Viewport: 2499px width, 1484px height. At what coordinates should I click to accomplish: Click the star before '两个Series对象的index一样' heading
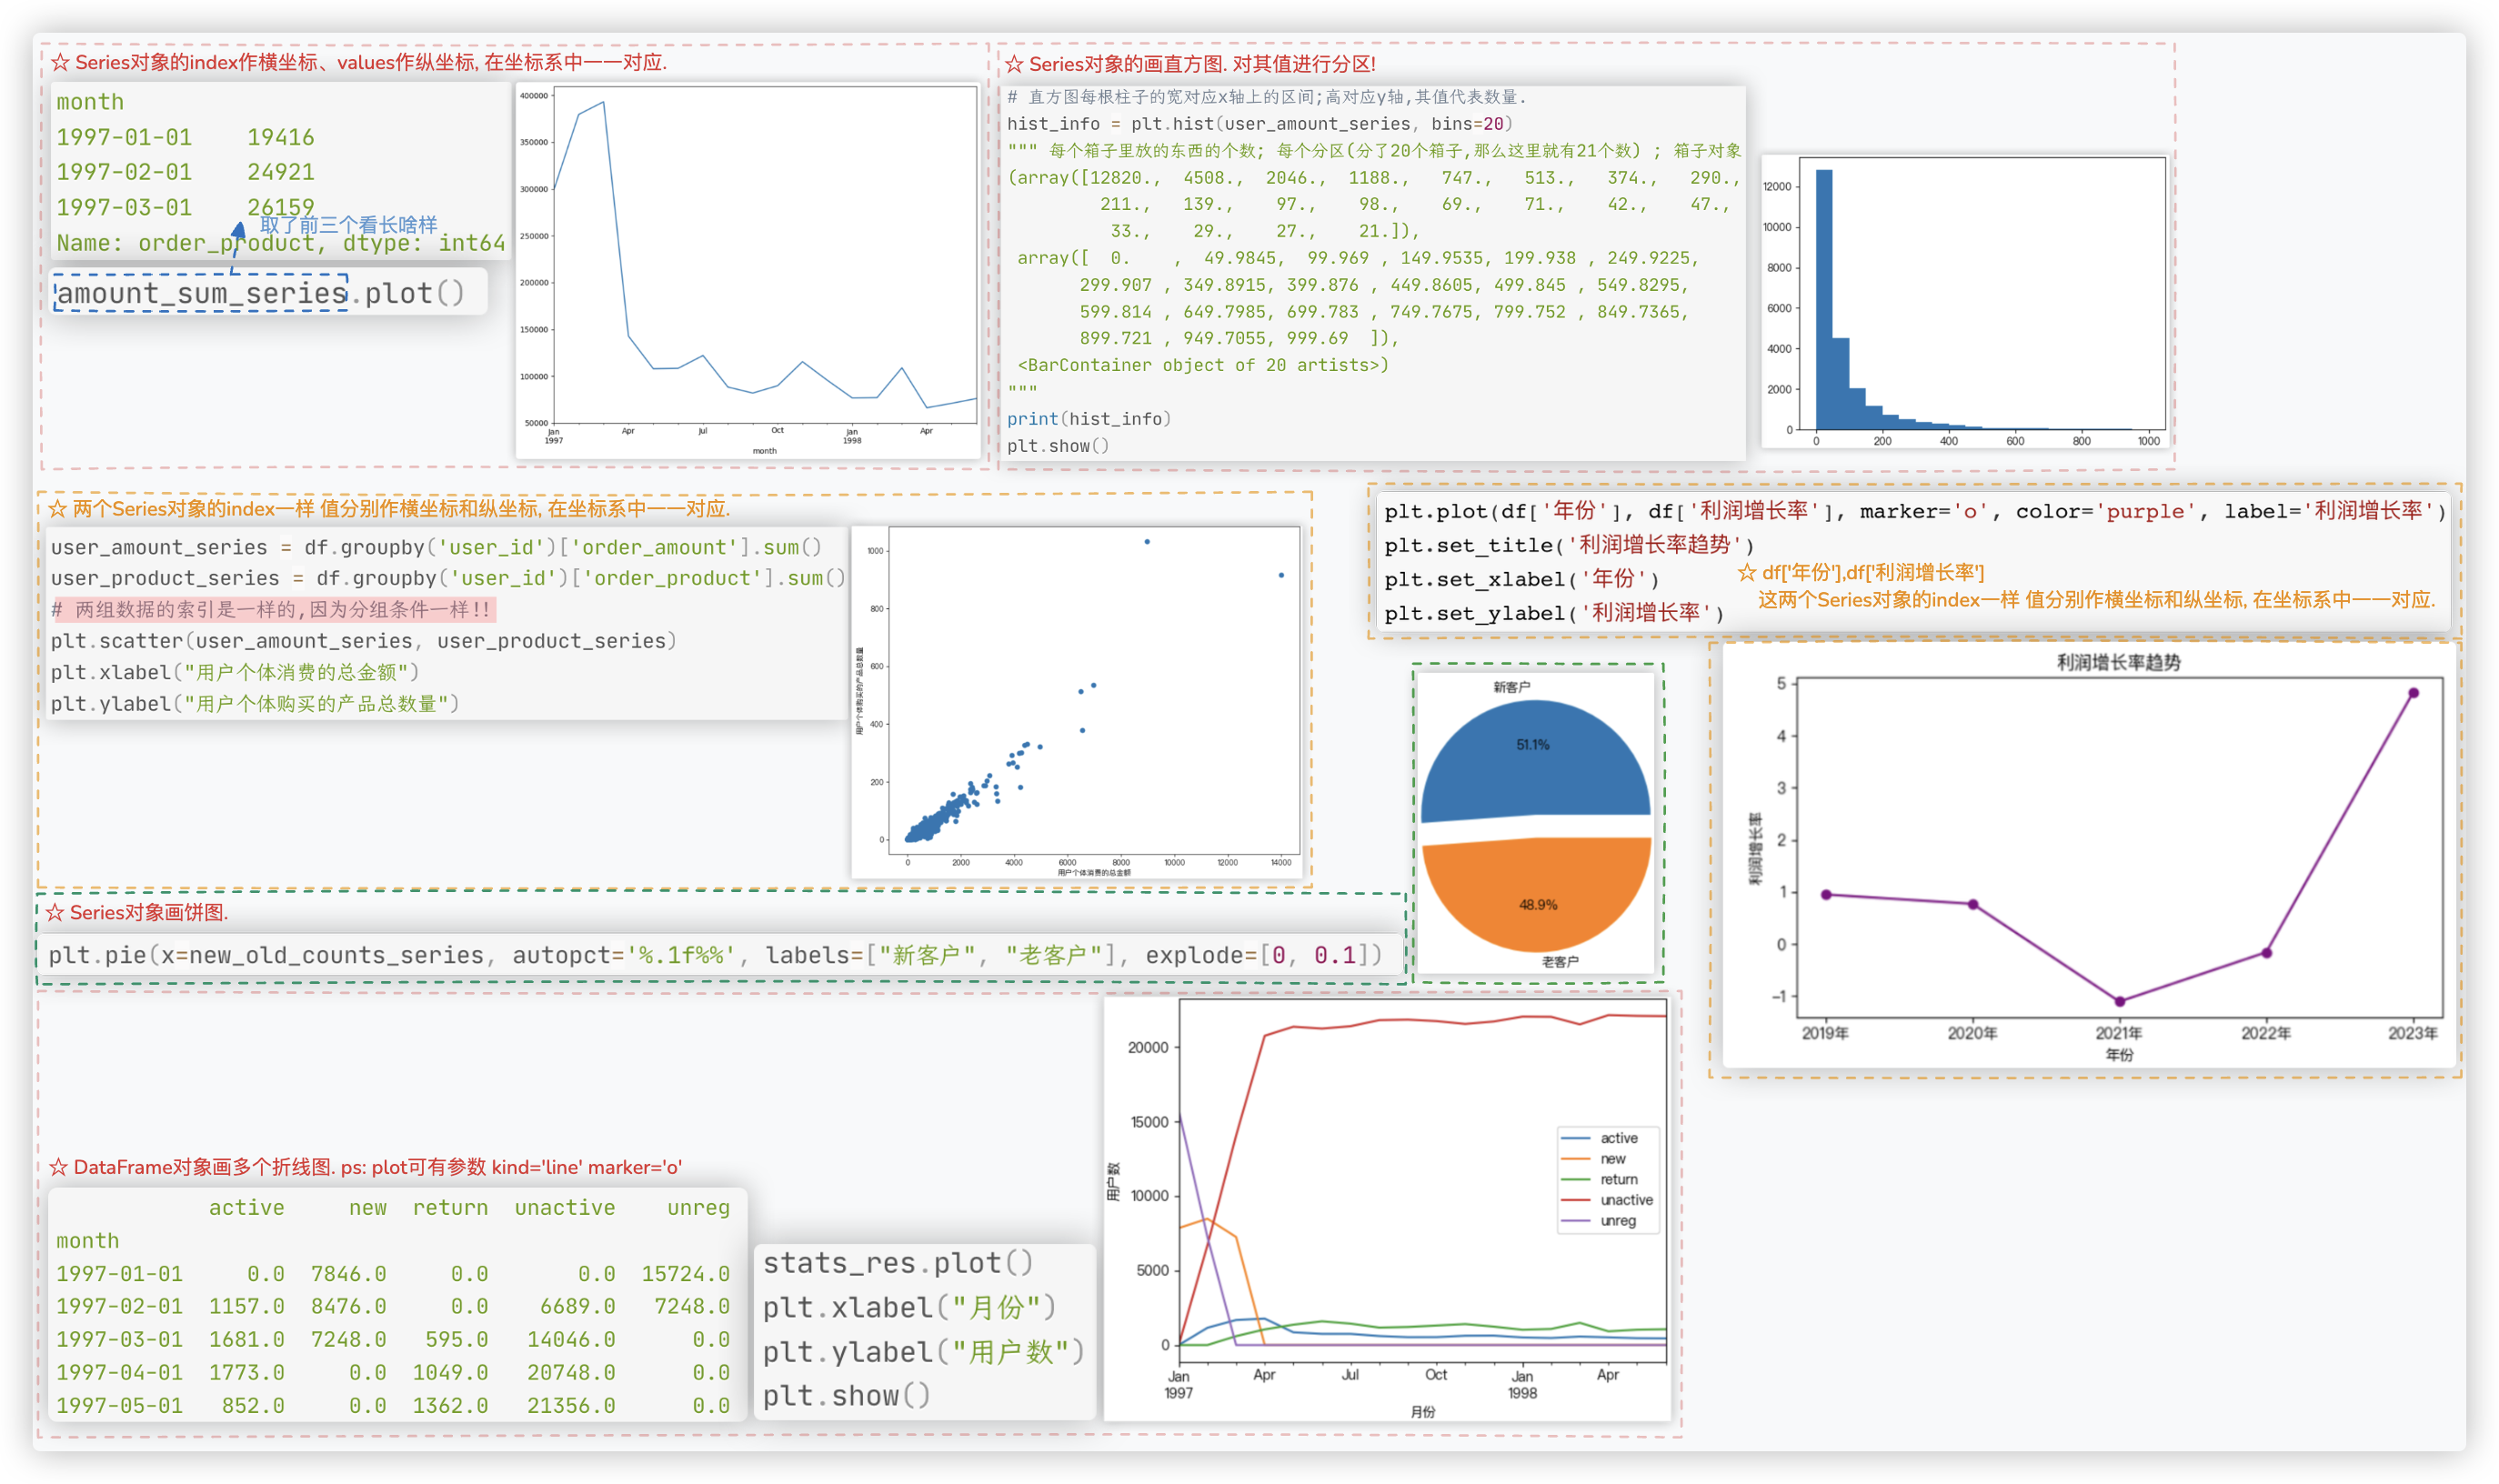point(58,509)
